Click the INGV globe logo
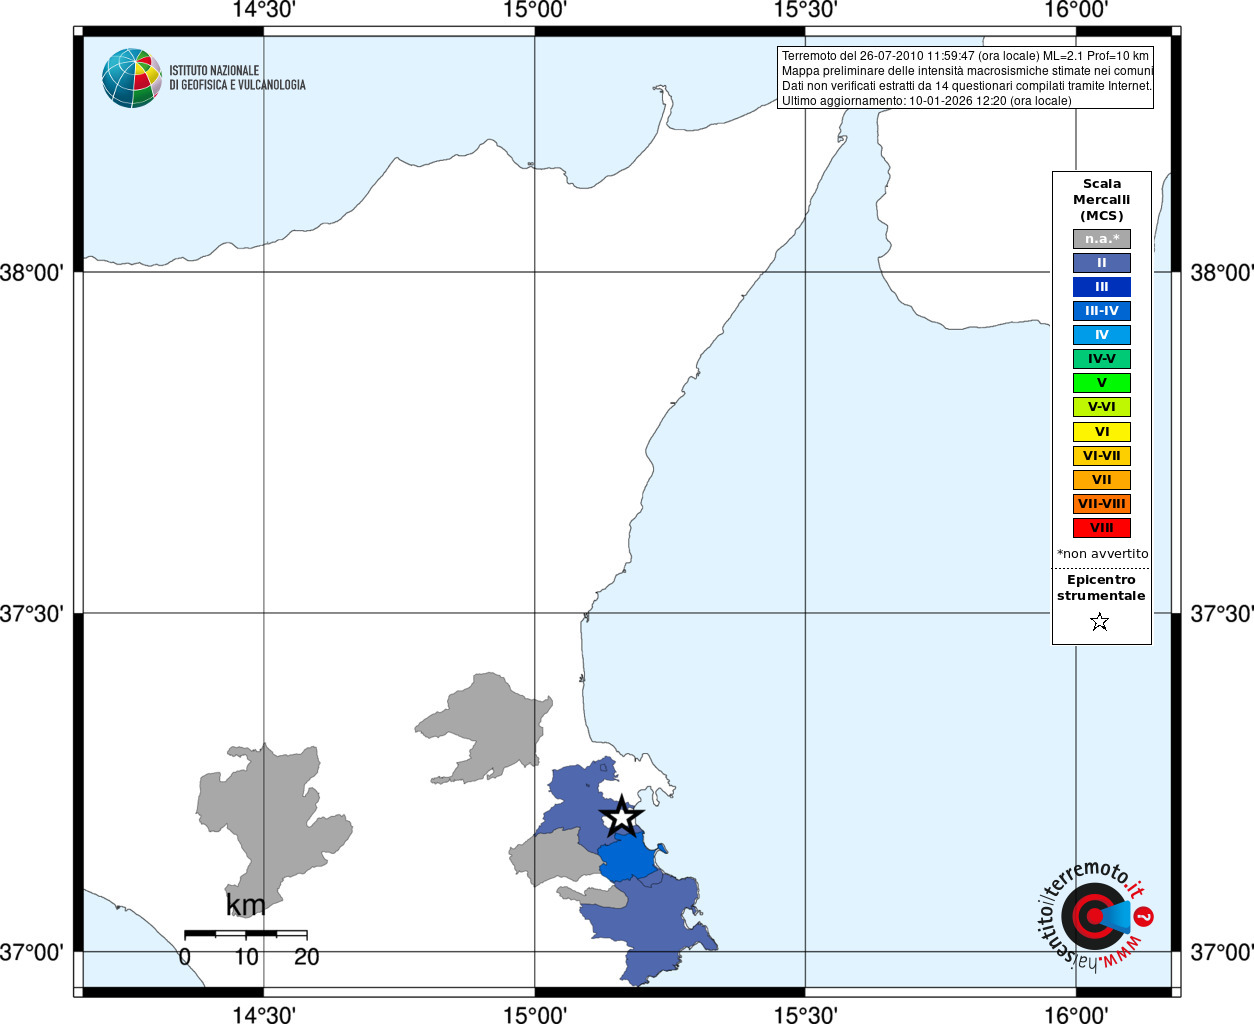Screen dimensions: 1254x1024 (x=132, y=78)
